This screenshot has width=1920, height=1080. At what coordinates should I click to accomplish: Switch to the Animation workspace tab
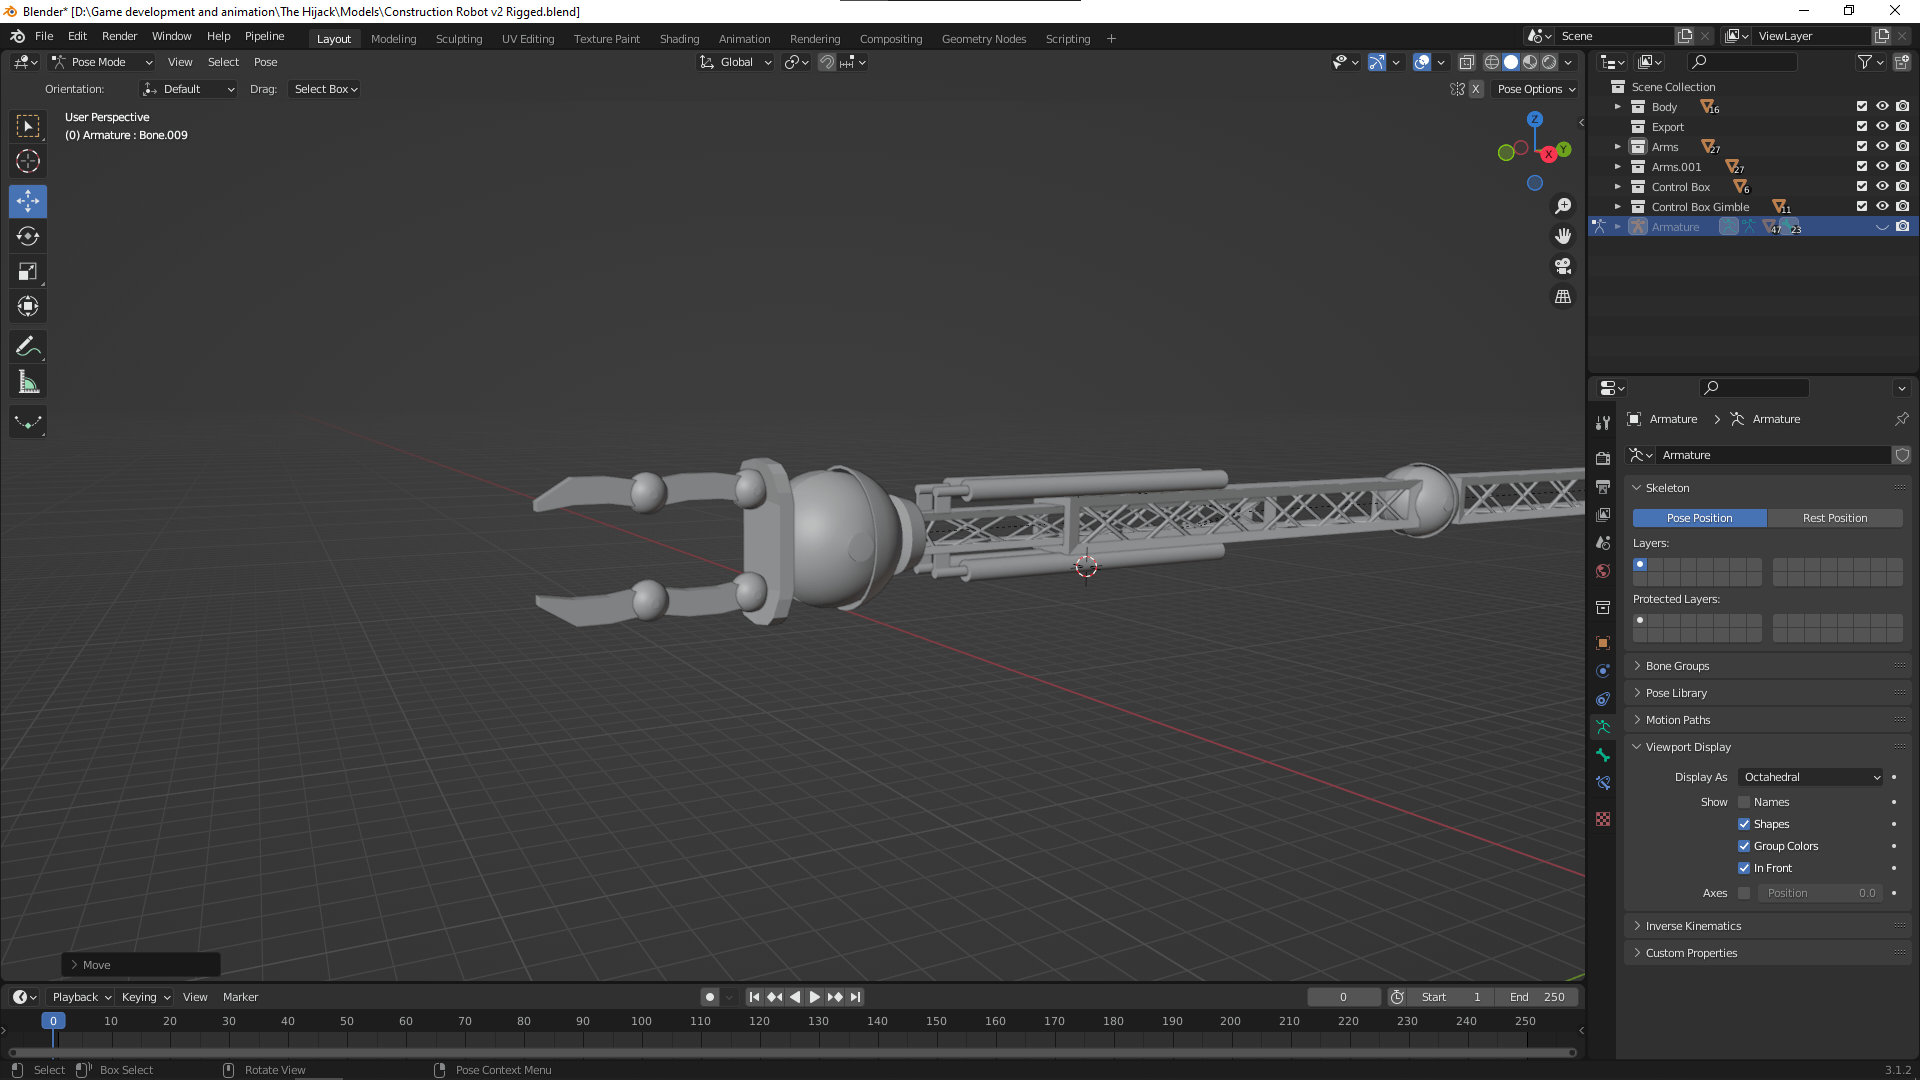[x=744, y=39]
